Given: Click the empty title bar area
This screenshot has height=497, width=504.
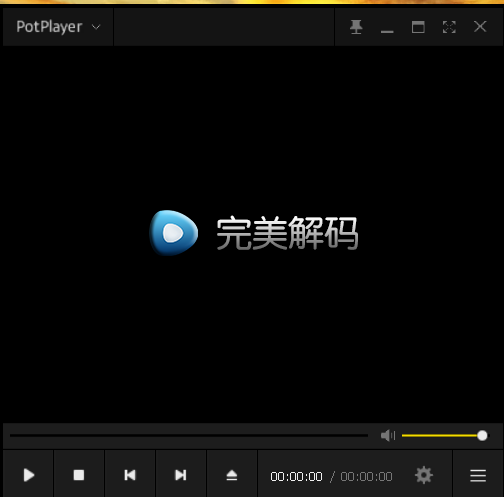Looking at the screenshot, I should tap(224, 27).
